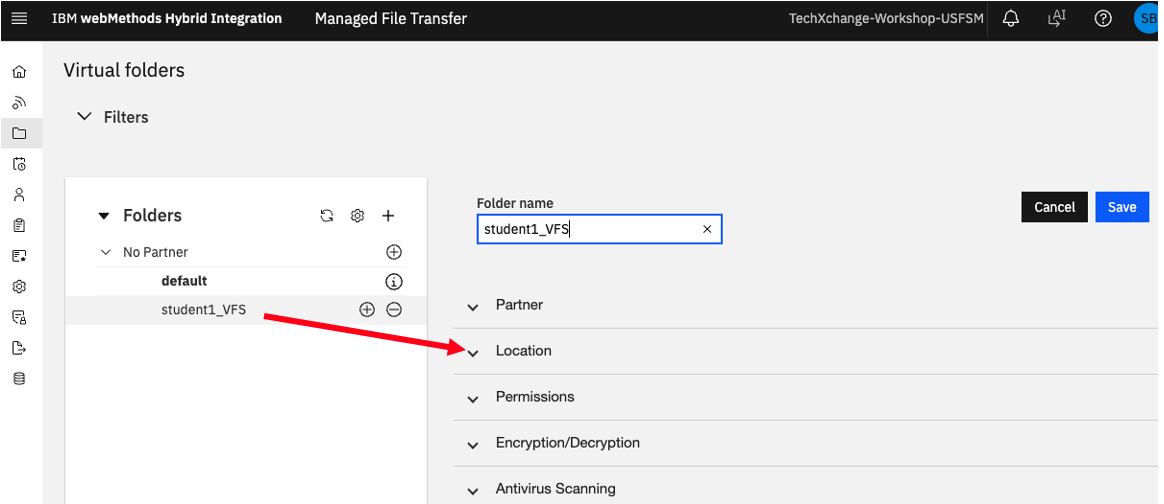
Task: Expand the Location section
Action: click(805, 351)
